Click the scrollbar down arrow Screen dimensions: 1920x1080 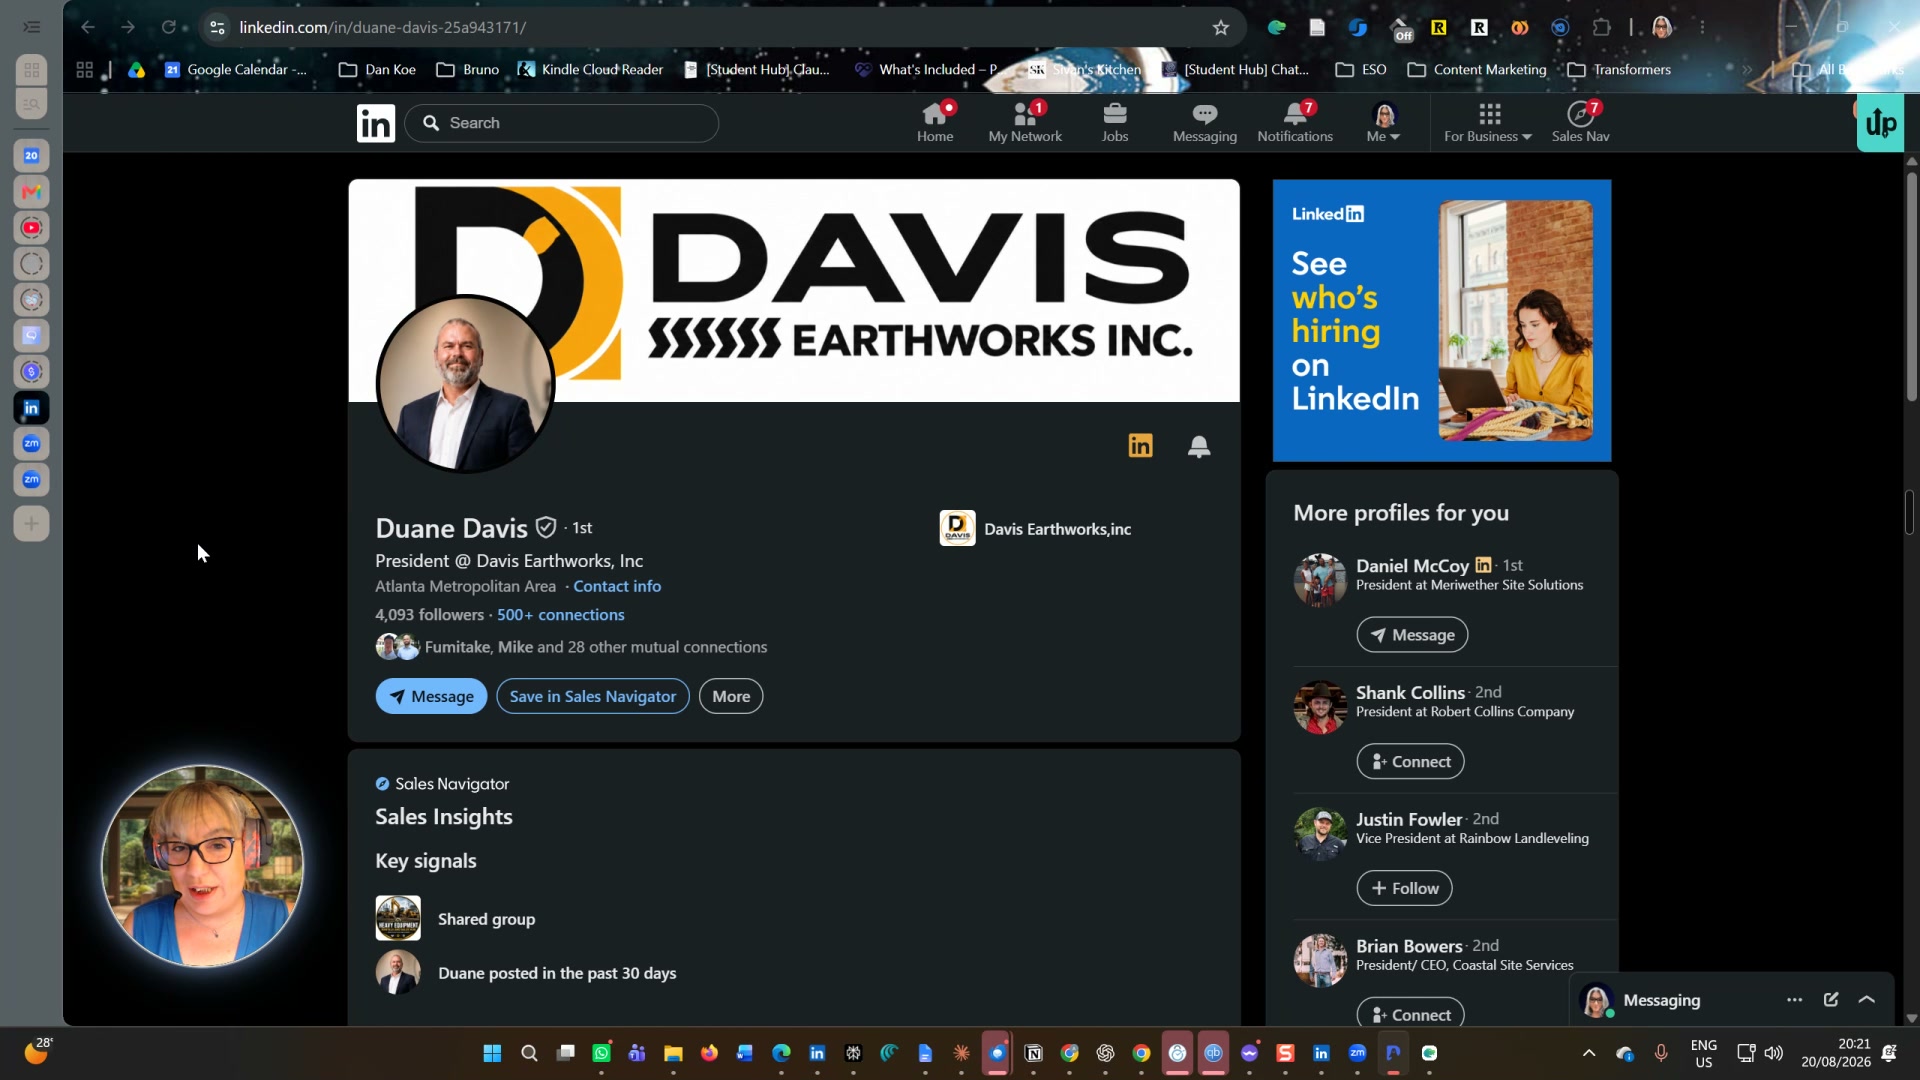[x=1911, y=1018]
